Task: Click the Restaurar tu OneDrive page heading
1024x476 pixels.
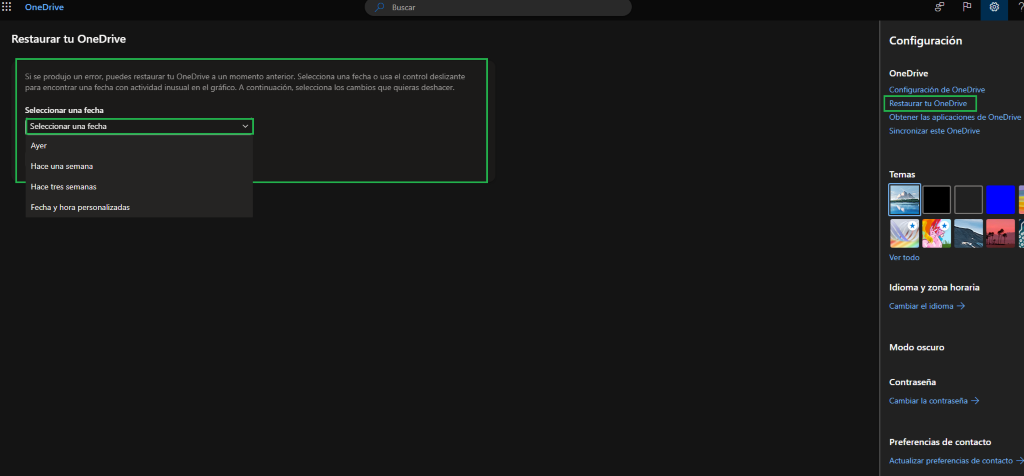Action: [69, 39]
